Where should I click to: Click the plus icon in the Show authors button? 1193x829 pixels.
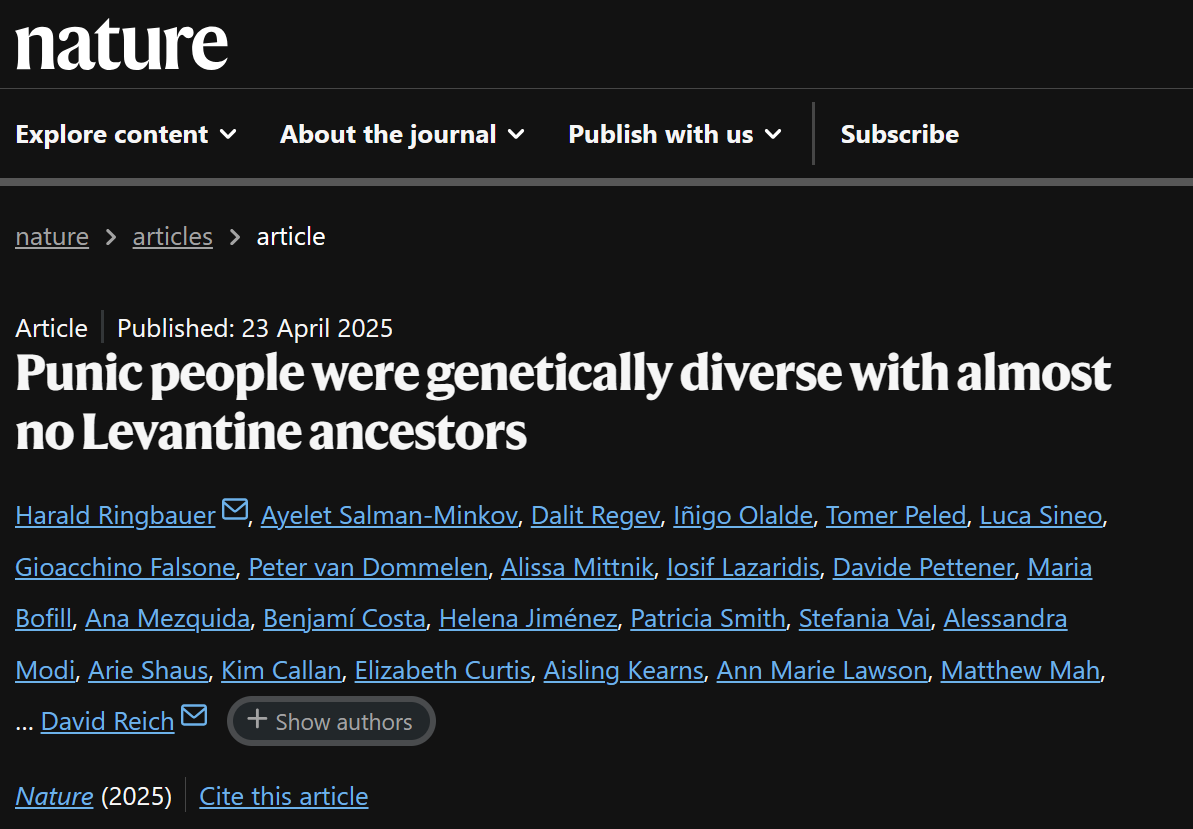(257, 719)
